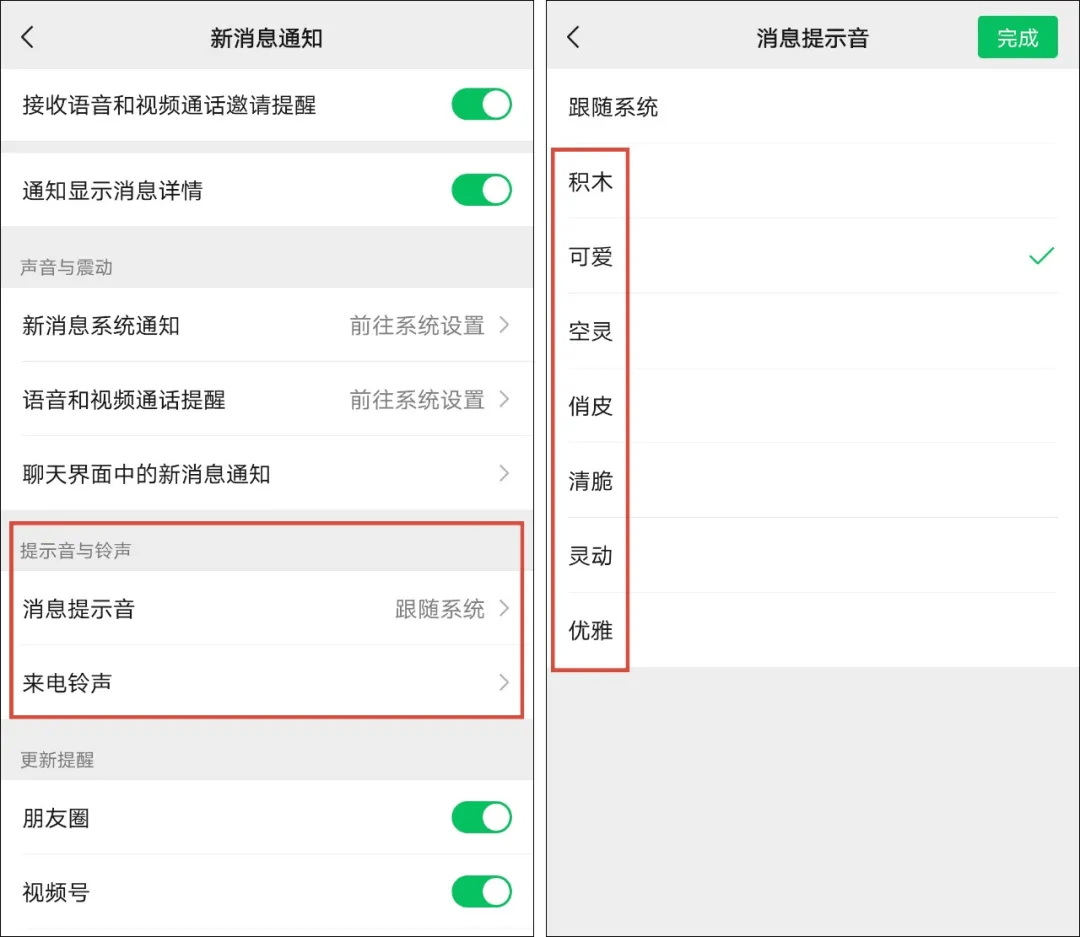1080x937 pixels.
Task: Tap back arrow on 消息提示音 screen
Action: click(x=573, y=38)
